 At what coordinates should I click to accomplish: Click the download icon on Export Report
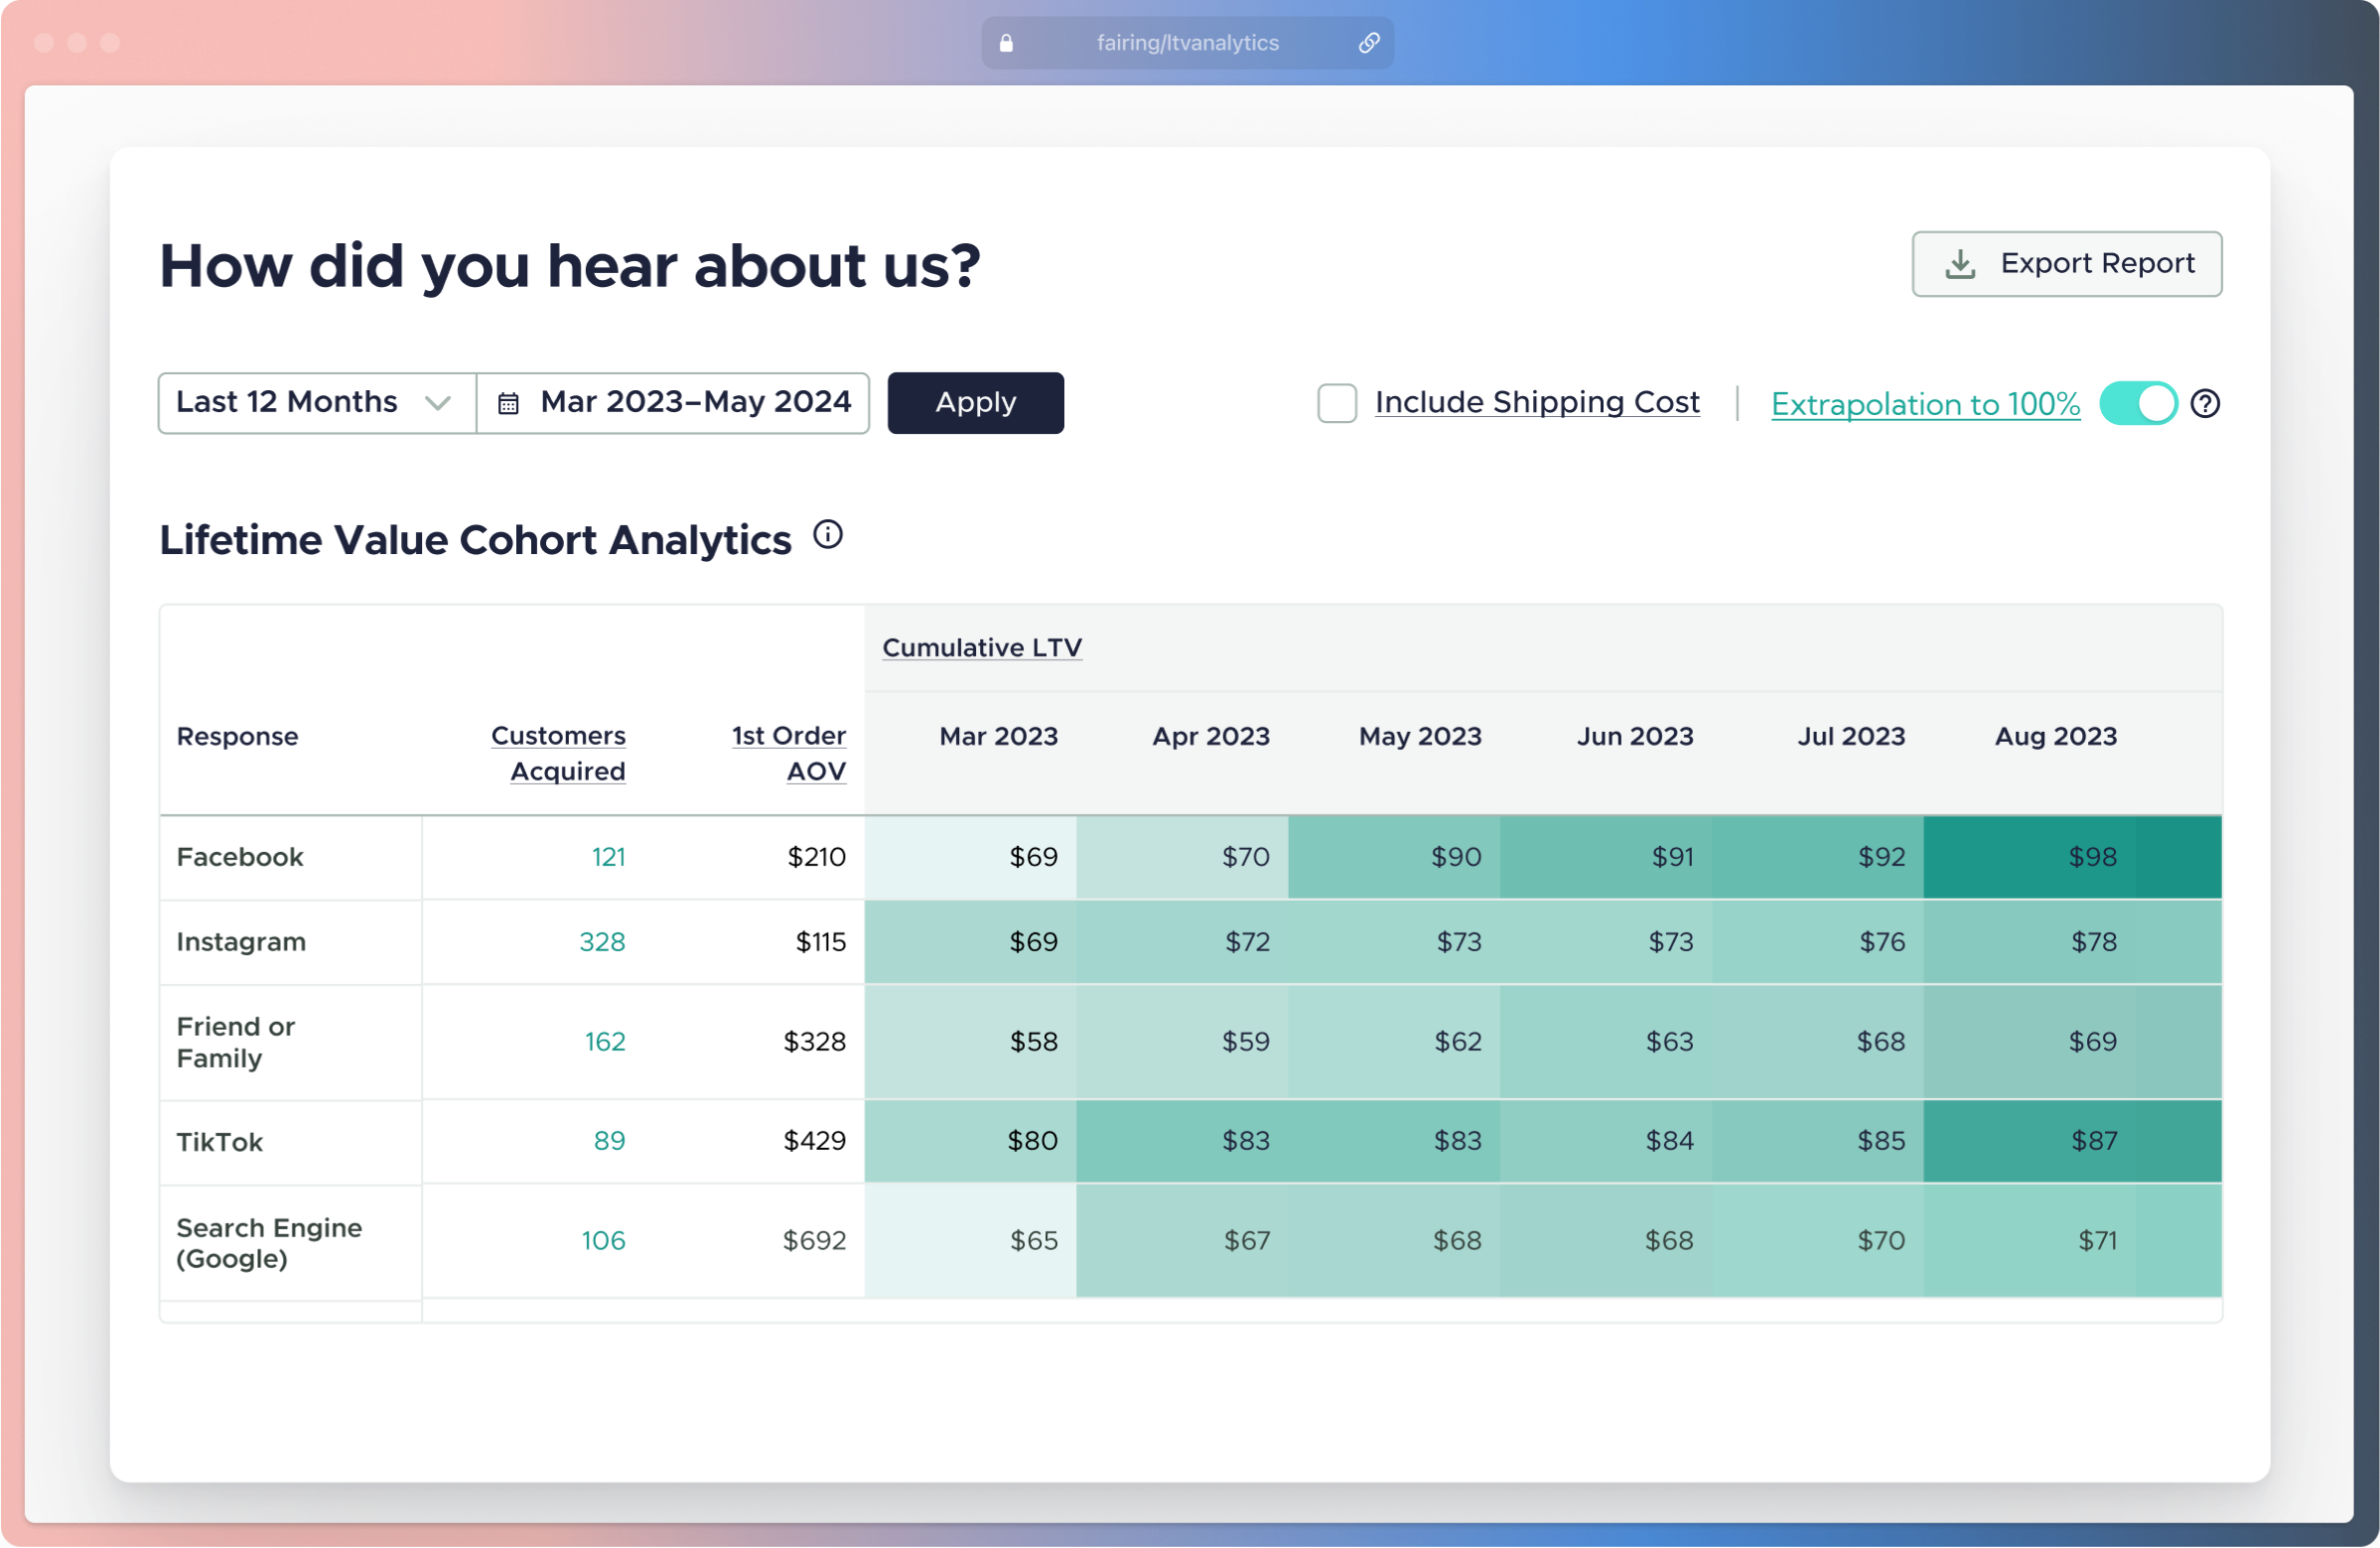[x=1959, y=264]
